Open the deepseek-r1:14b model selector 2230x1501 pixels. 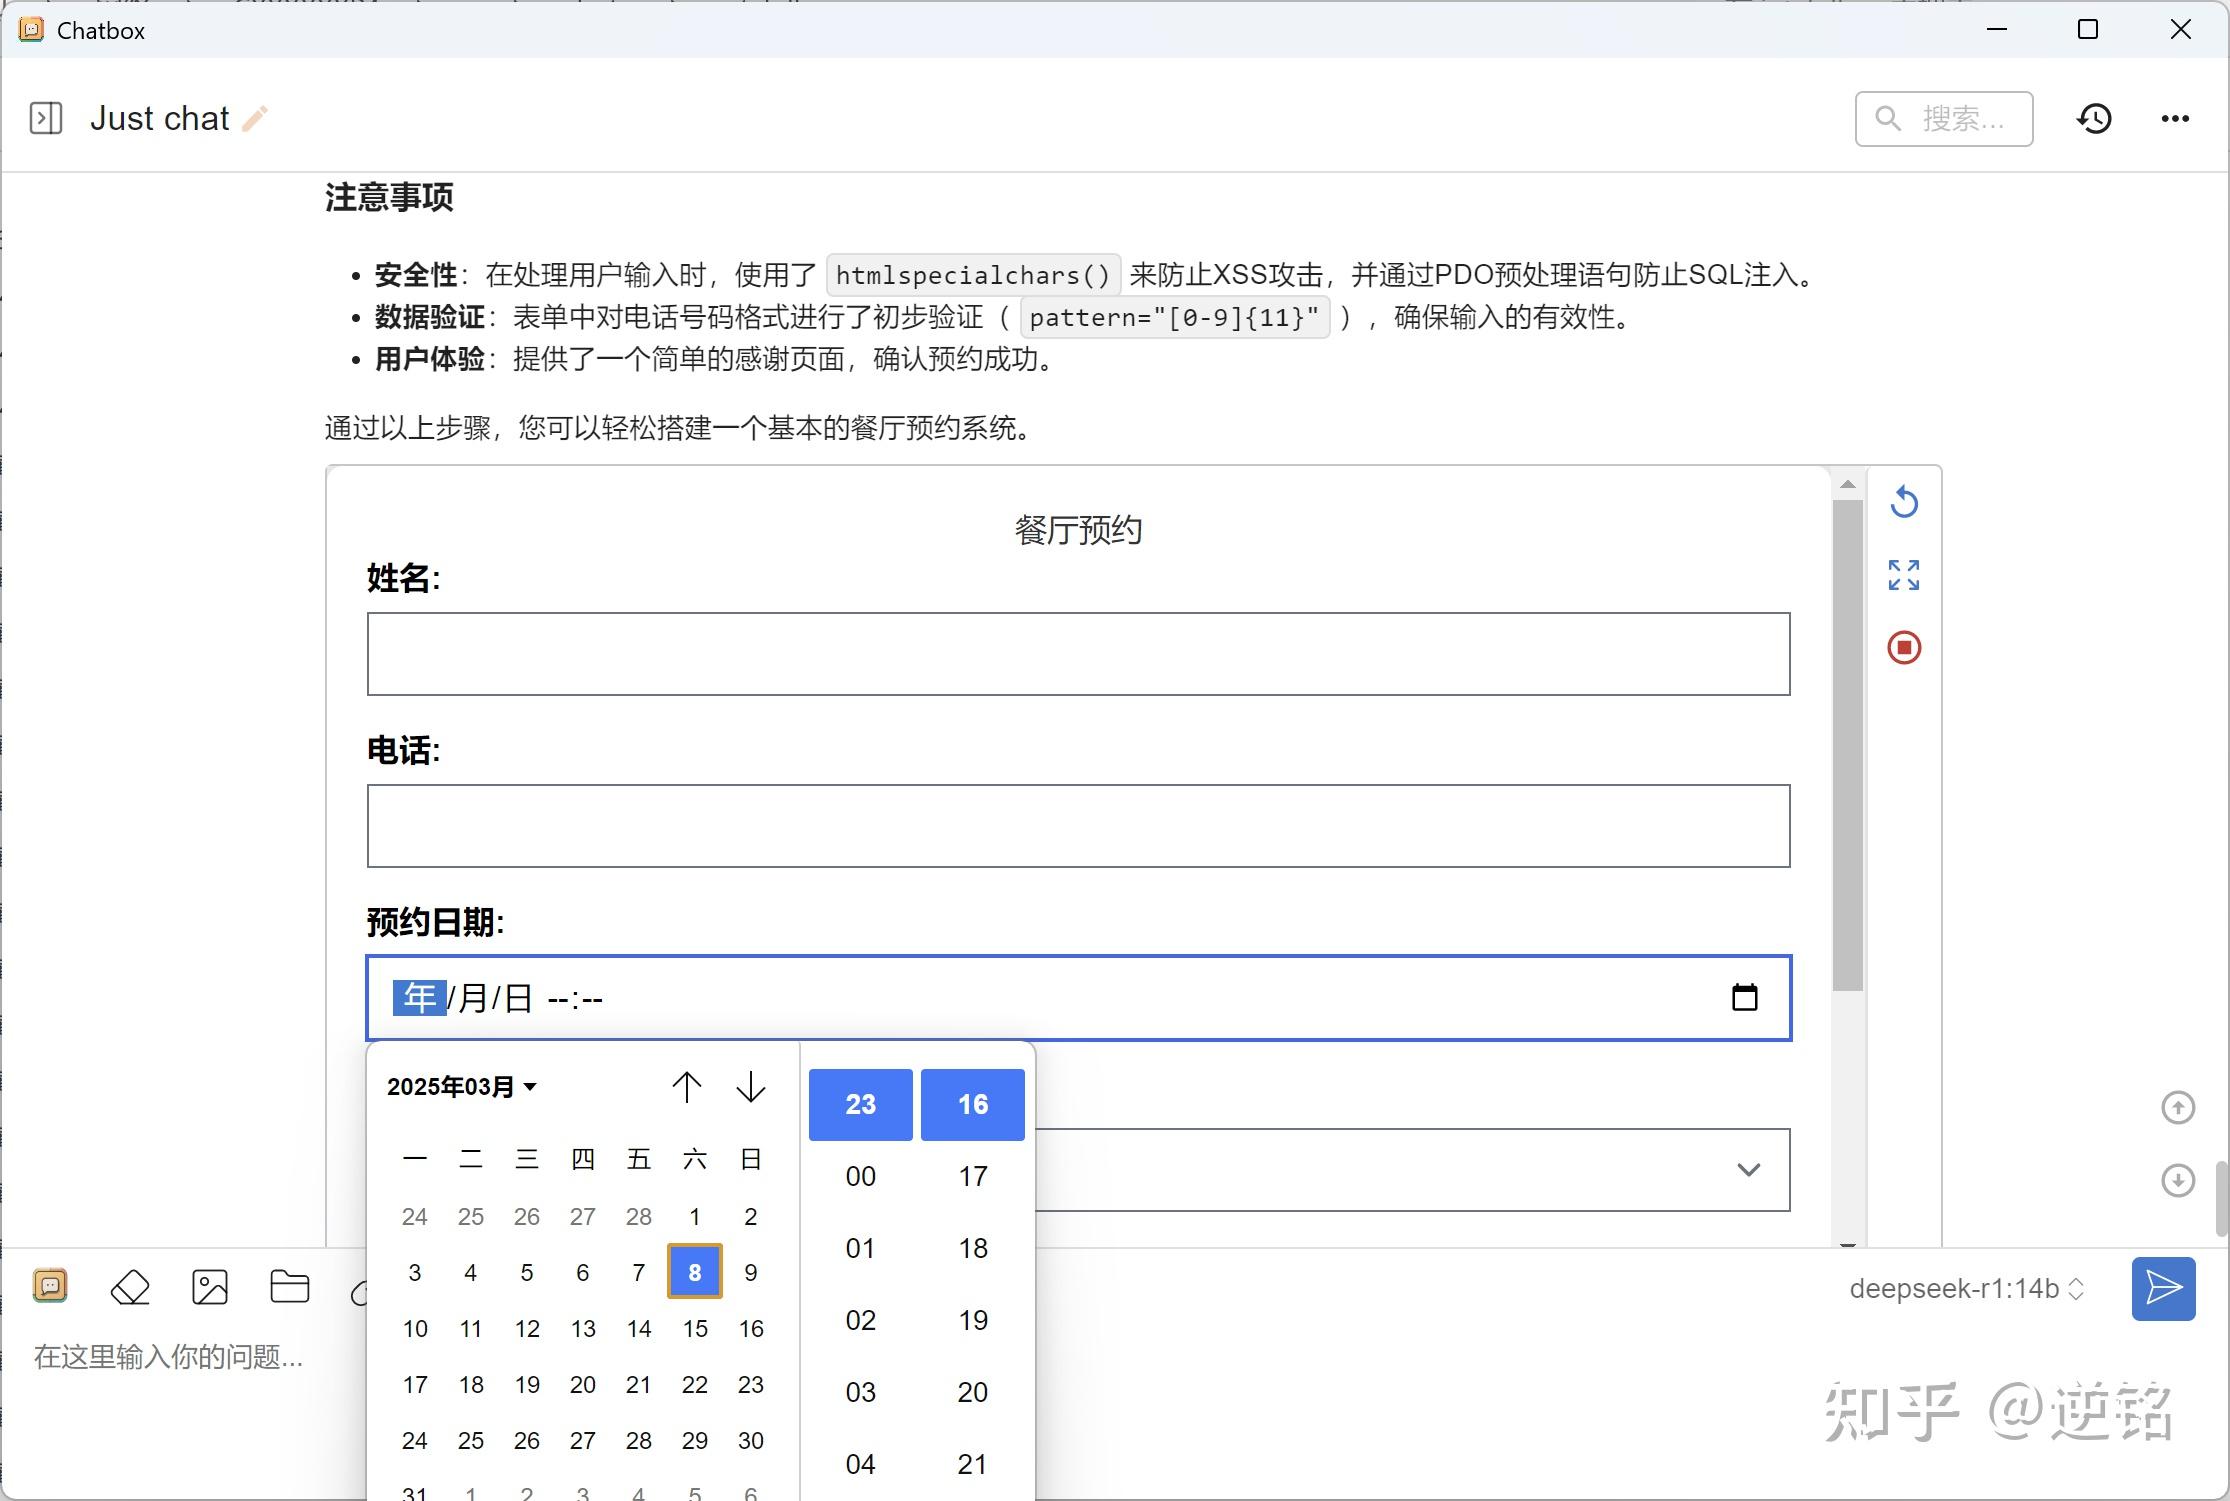1965,1288
